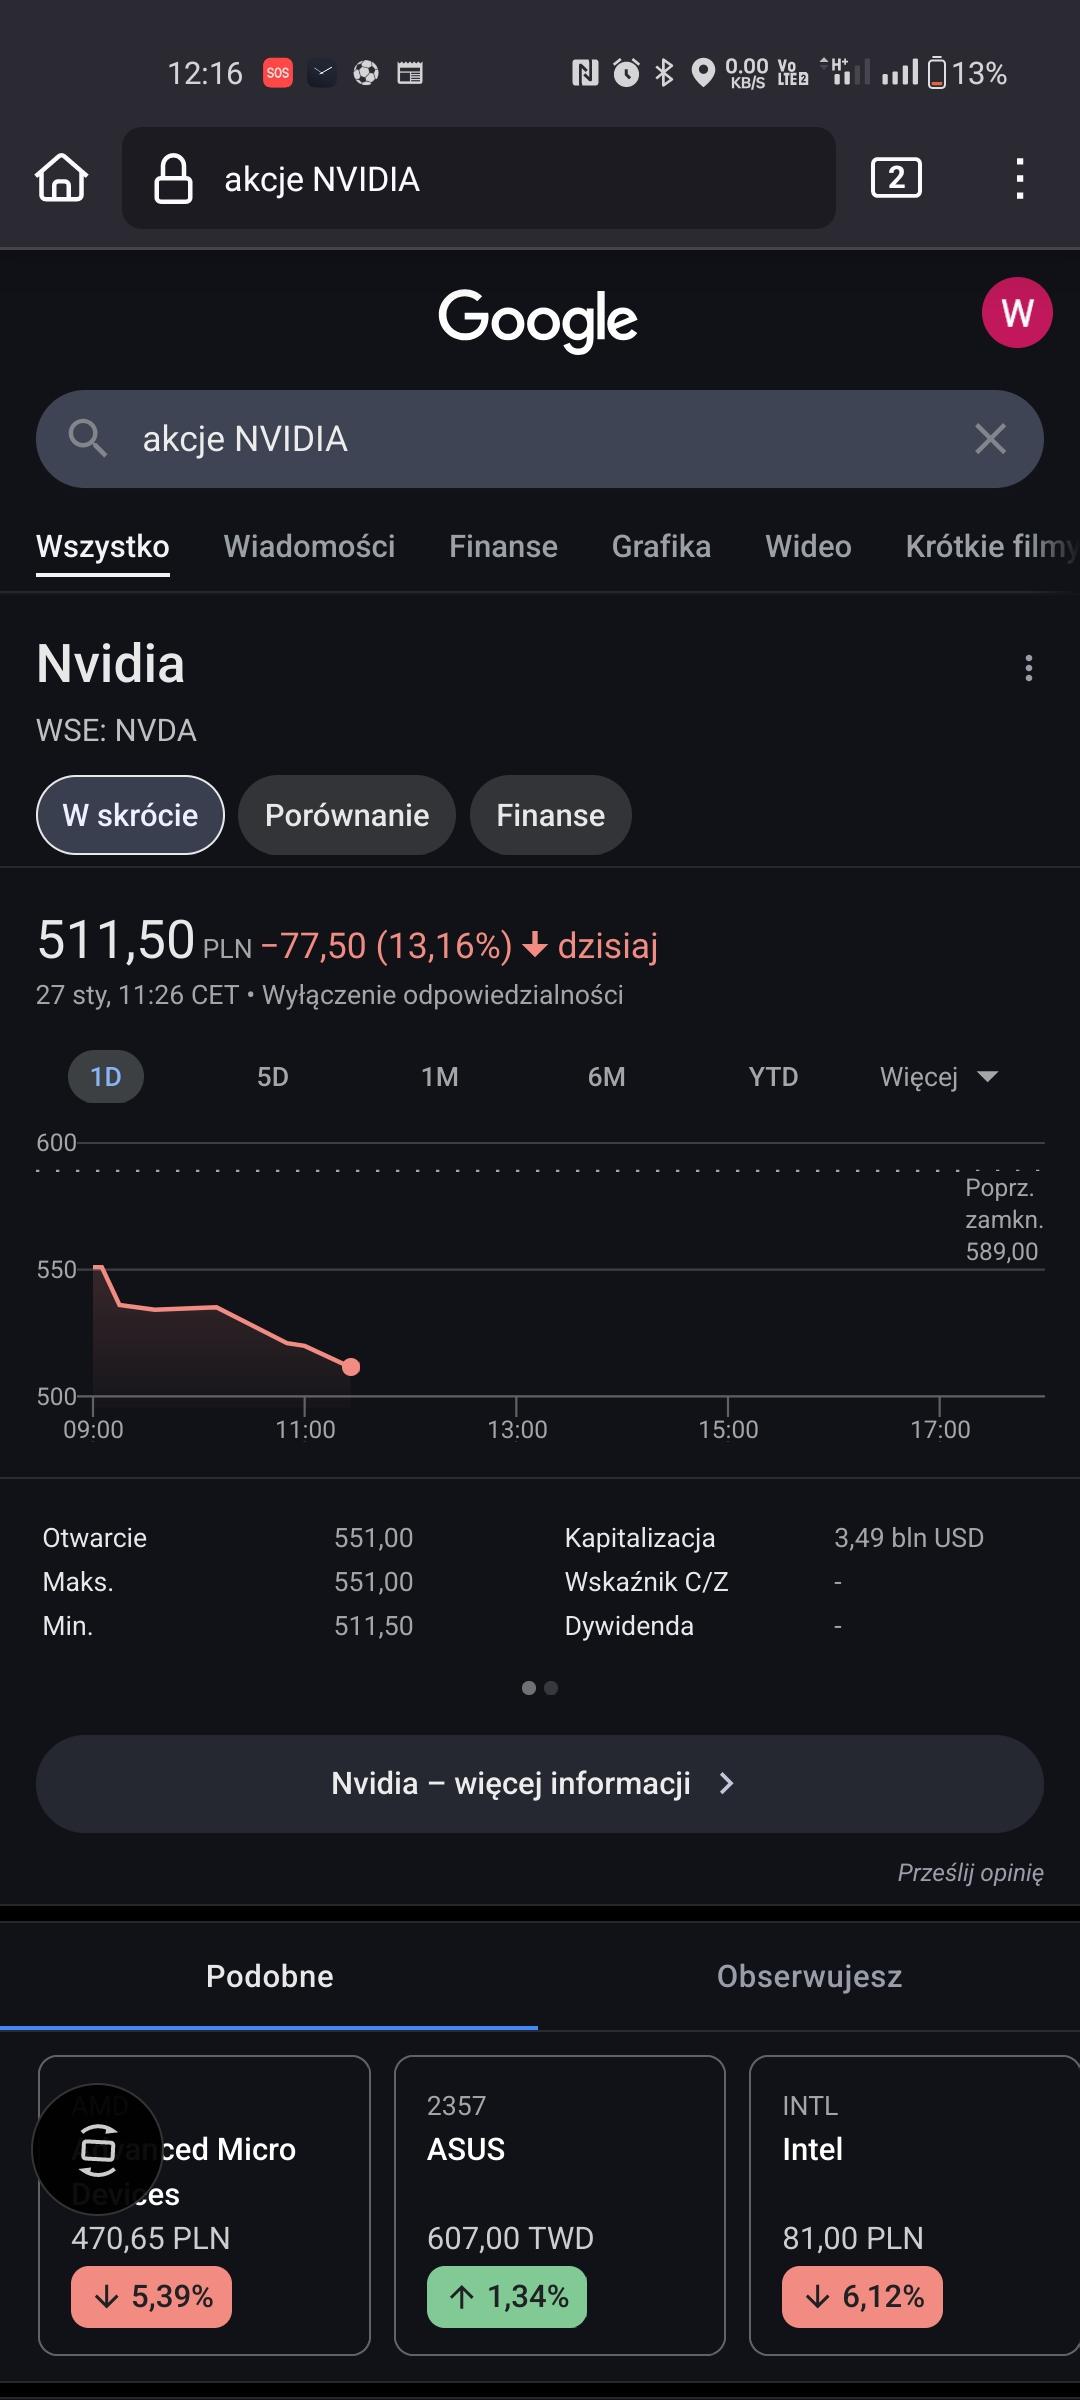Image resolution: width=1080 pixels, height=2400 pixels.
Task: Switch to the Obserwujesz tab
Action: click(809, 1976)
